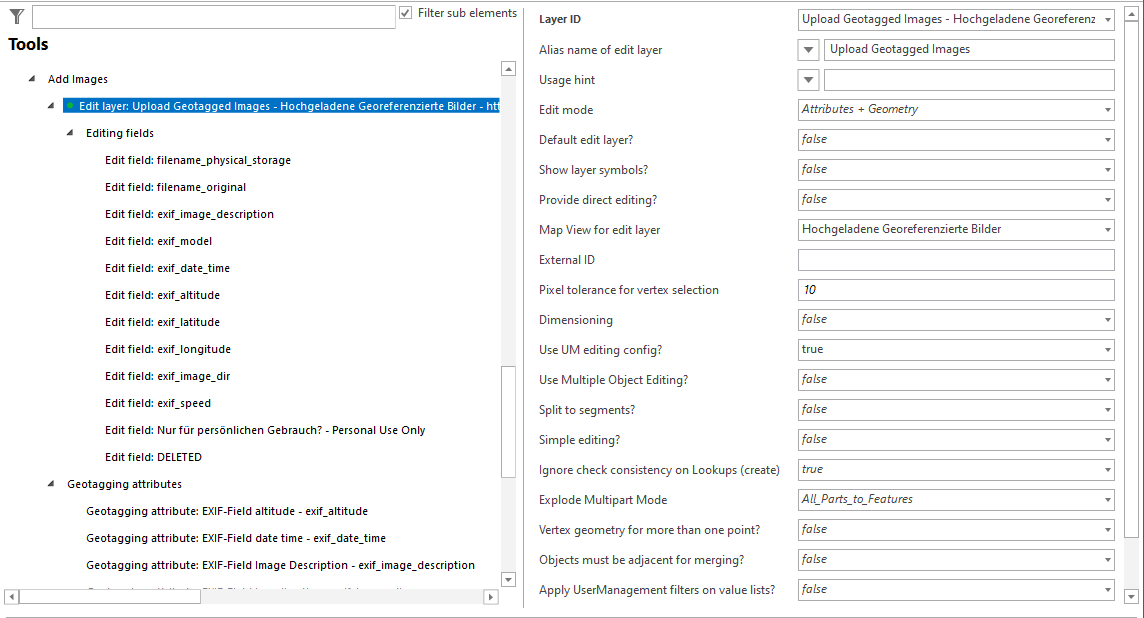
Task: Collapse the "Add Images" tree node
Action: click(x=30, y=79)
